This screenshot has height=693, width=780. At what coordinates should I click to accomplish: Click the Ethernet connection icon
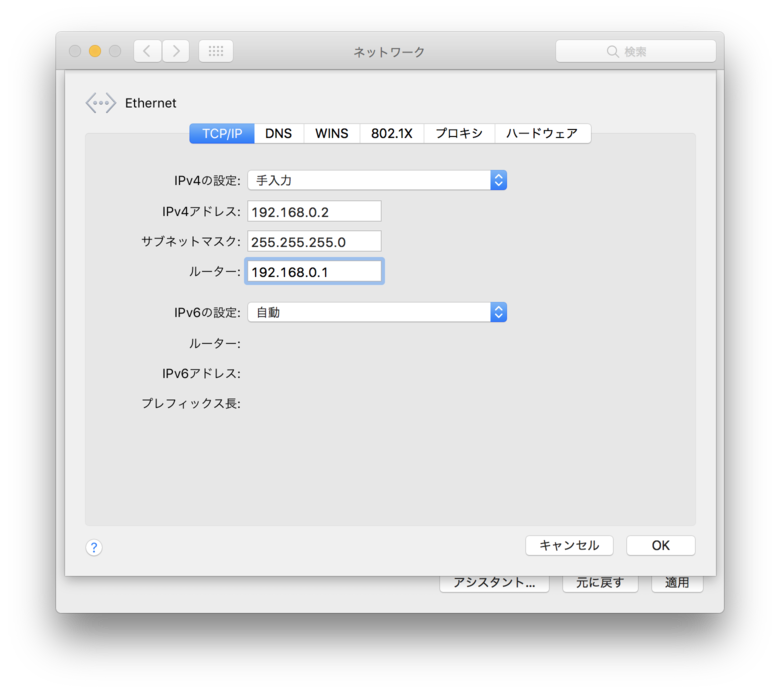pos(100,103)
